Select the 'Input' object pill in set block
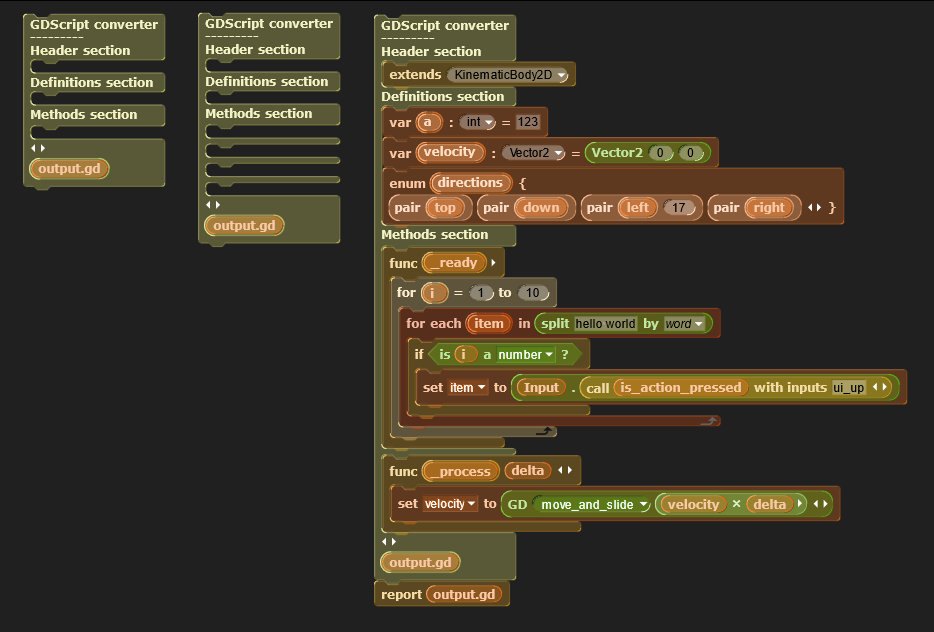The width and height of the screenshot is (934, 632). click(x=541, y=388)
